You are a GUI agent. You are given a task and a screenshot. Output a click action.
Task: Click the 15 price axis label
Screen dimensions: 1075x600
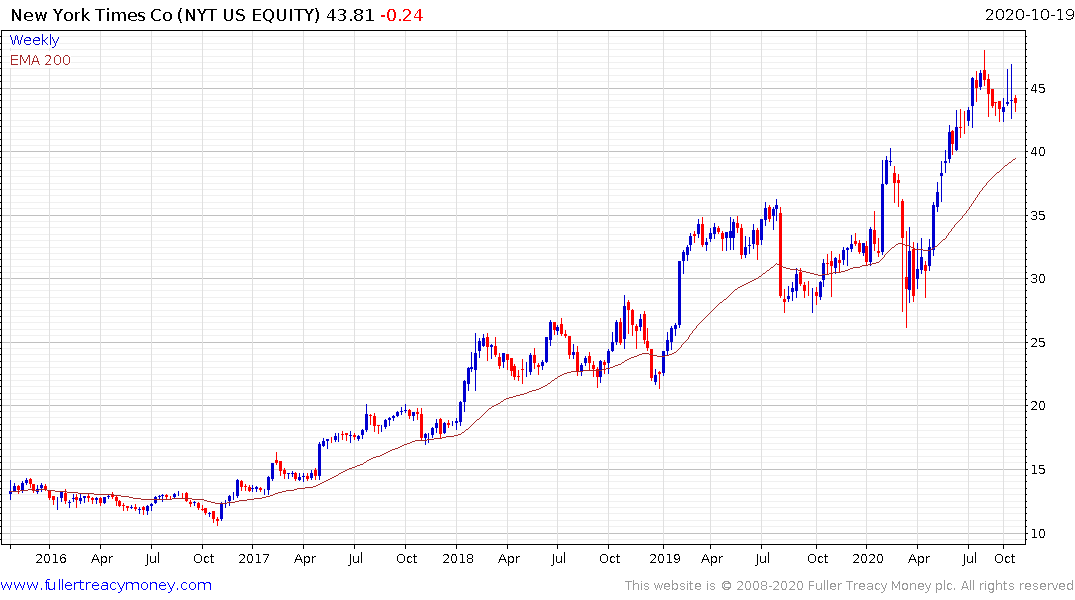click(x=1037, y=470)
